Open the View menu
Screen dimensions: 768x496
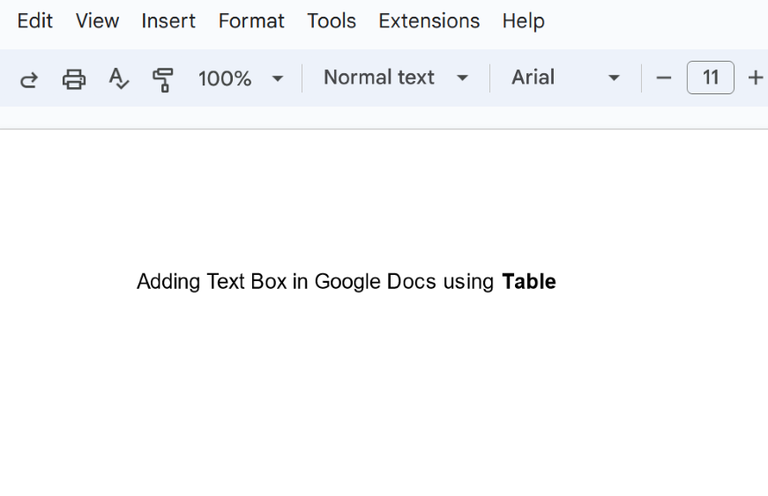click(x=97, y=21)
